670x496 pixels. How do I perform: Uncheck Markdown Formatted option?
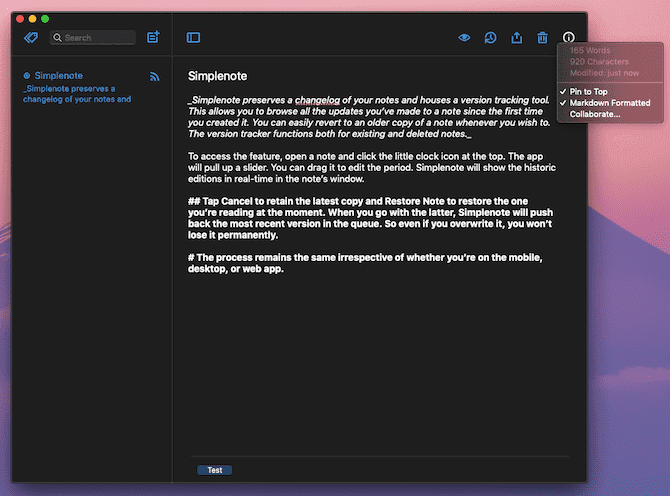pos(609,103)
